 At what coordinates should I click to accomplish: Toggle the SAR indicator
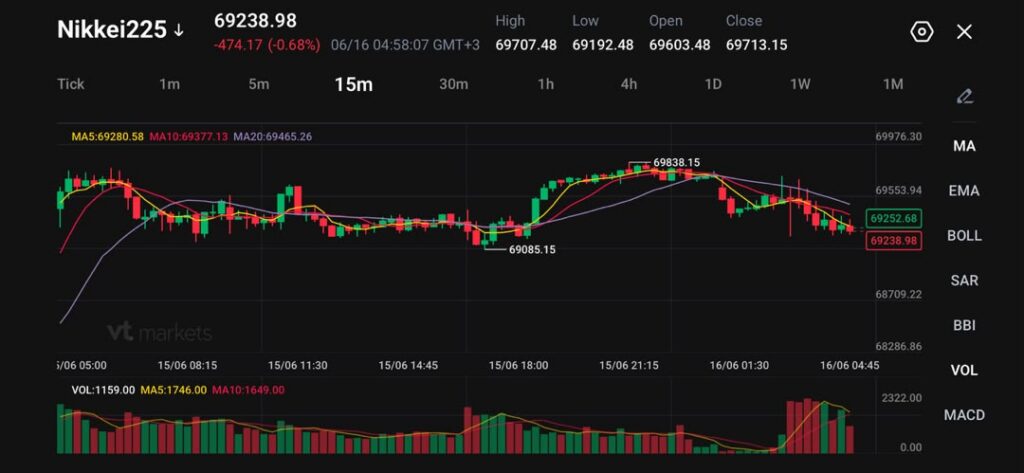tap(964, 280)
